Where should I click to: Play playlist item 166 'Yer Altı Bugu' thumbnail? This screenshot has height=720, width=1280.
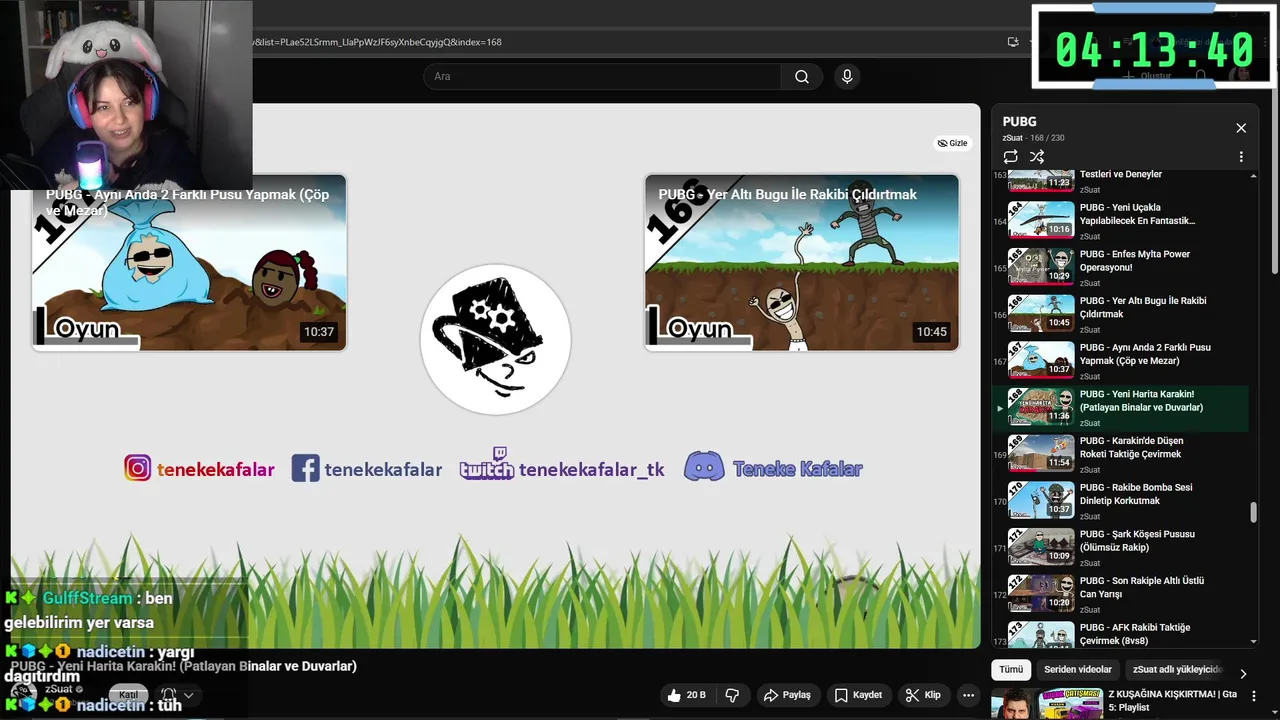(x=1041, y=314)
